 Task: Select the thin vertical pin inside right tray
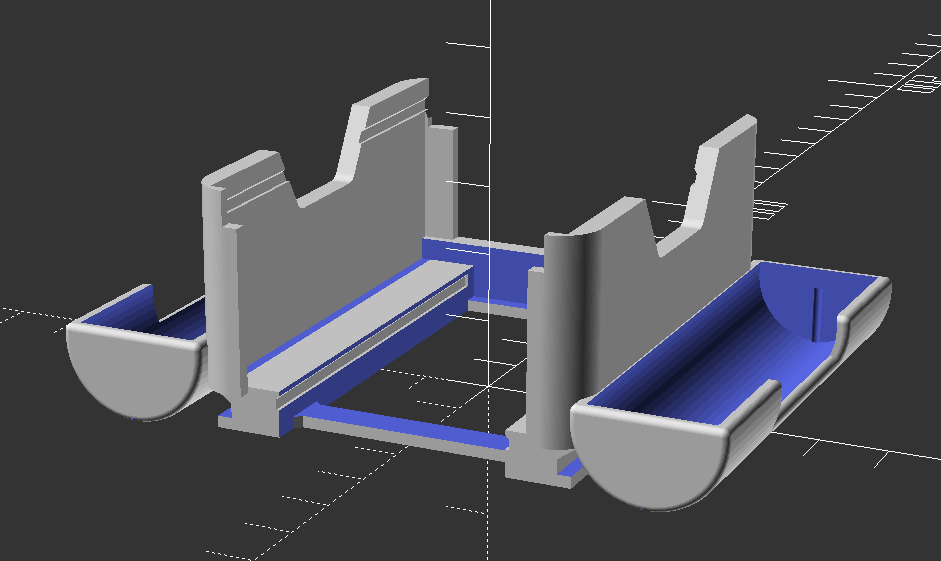[815, 314]
